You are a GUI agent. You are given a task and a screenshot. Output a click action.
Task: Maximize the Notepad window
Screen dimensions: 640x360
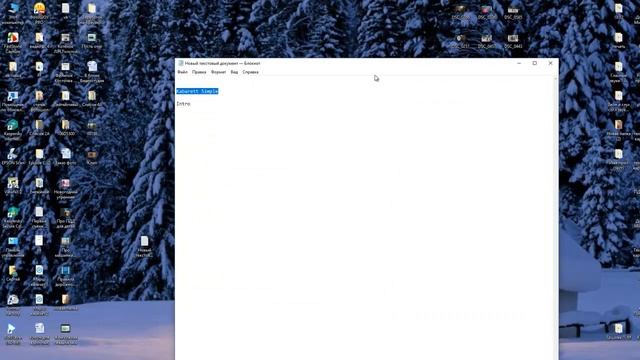[535, 63]
